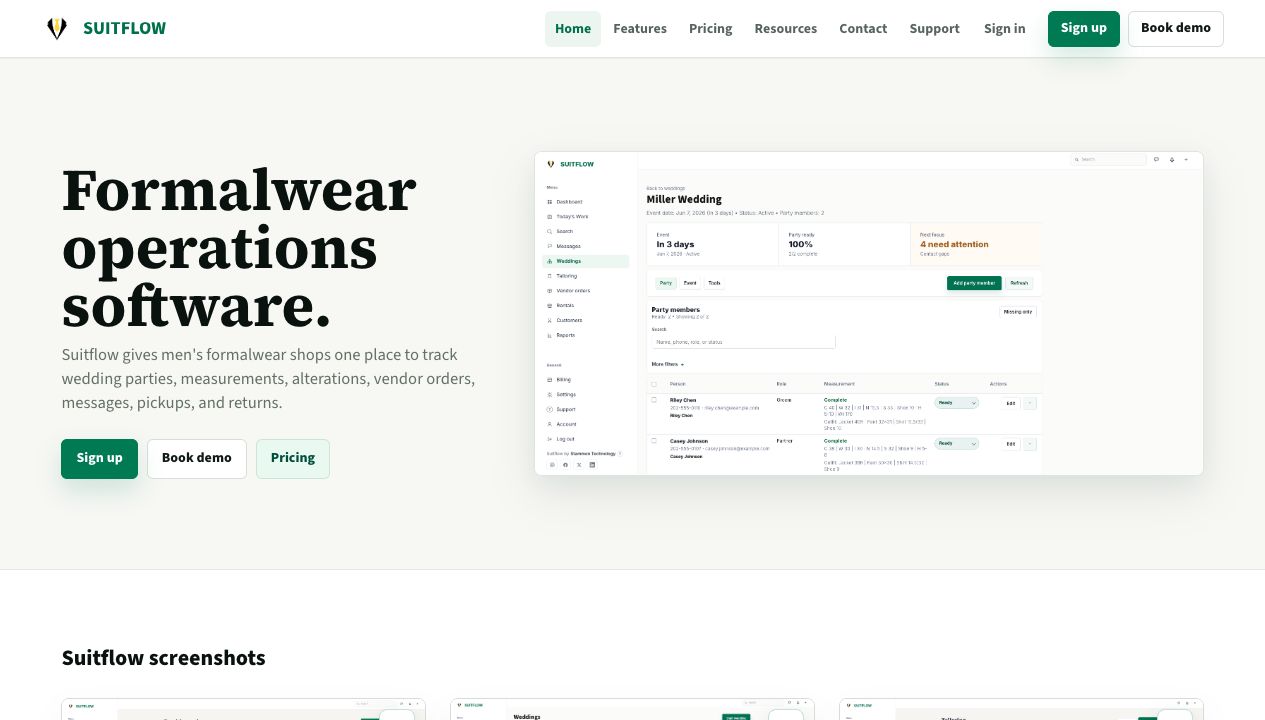1265x720 pixels.
Task: Click the Account icon in preview sidebar
Action: point(549,424)
